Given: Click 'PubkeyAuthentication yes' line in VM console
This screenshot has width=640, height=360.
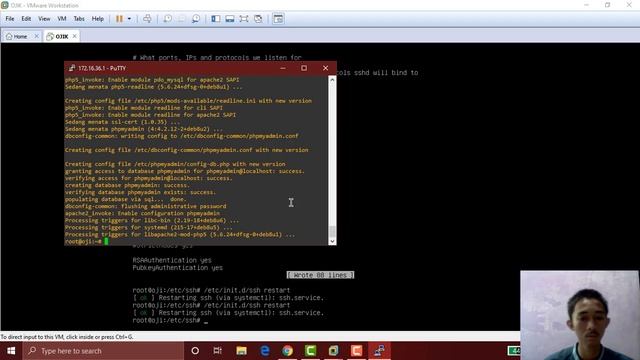Looking at the screenshot, I should [x=178, y=268].
